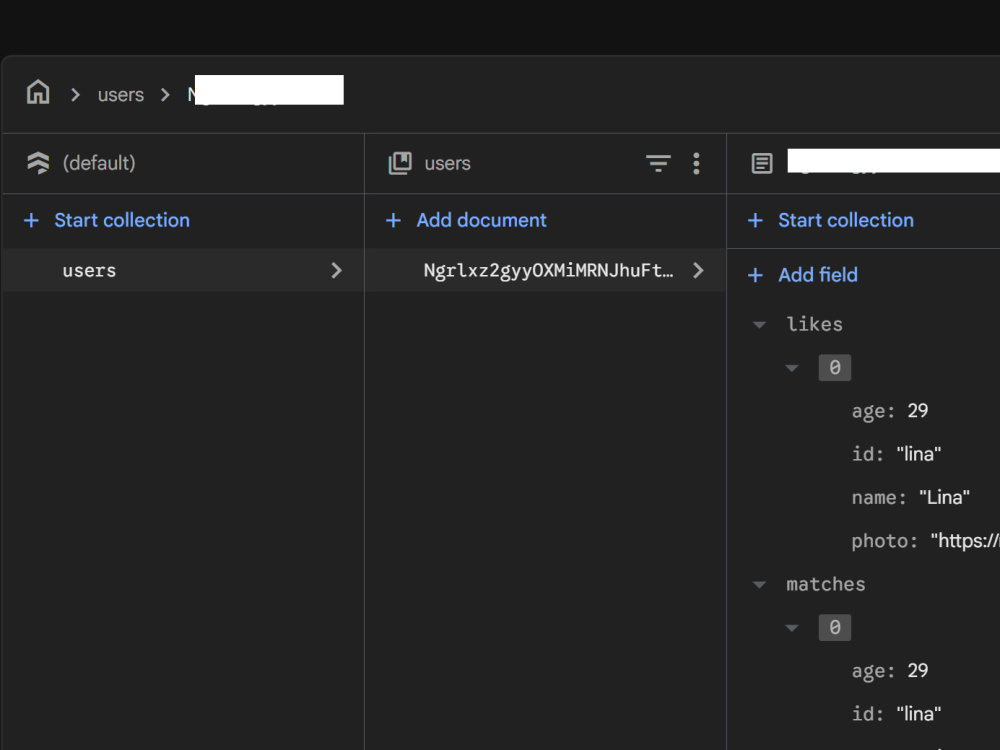The image size is (1000, 750).
Task: Open filter icon in users panel
Action: pyautogui.click(x=658, y=163)
